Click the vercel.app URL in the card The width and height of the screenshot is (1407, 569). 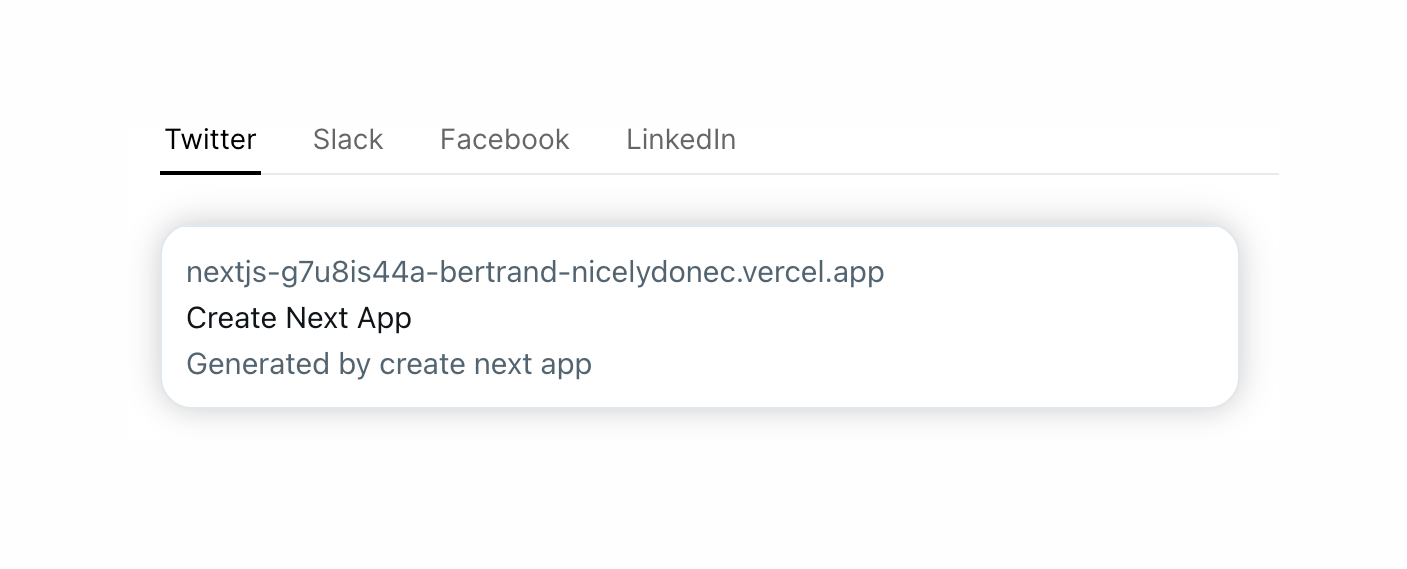[x=535, y=272]
